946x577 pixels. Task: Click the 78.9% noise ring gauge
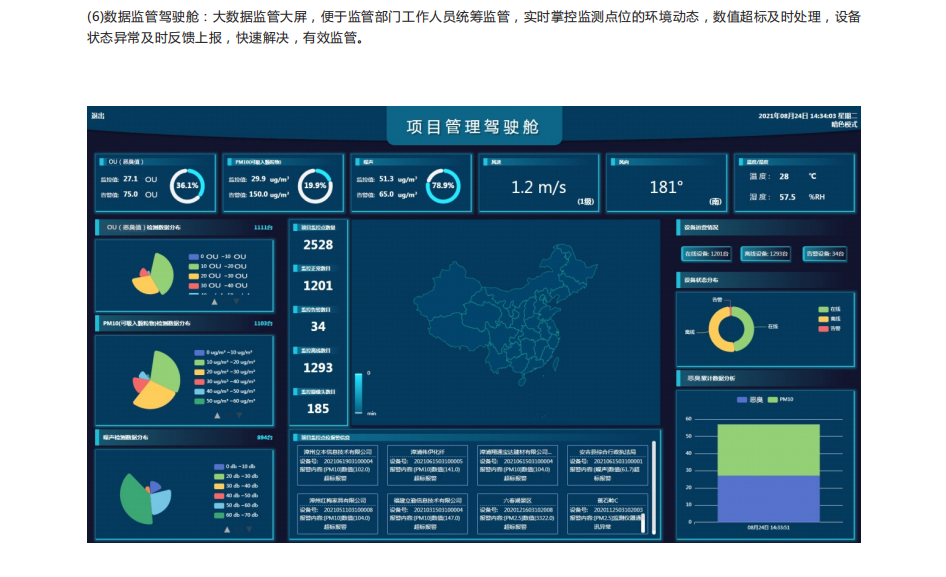(443, 185)
